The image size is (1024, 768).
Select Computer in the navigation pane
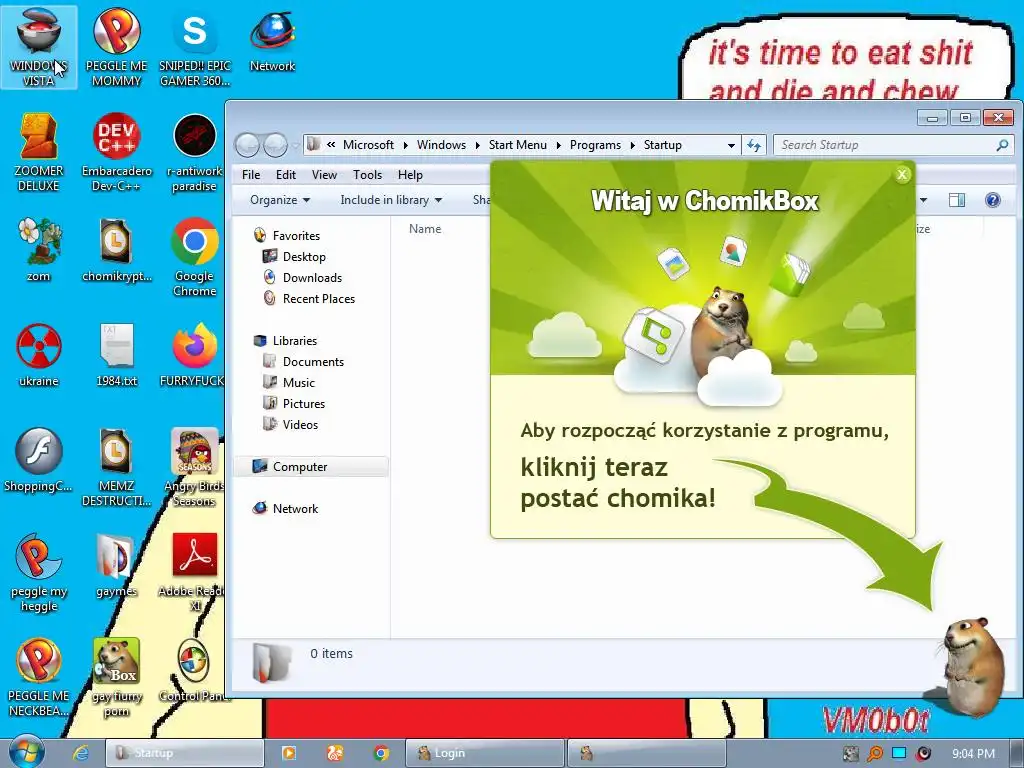pyautogui.click(x=311, y=466)
